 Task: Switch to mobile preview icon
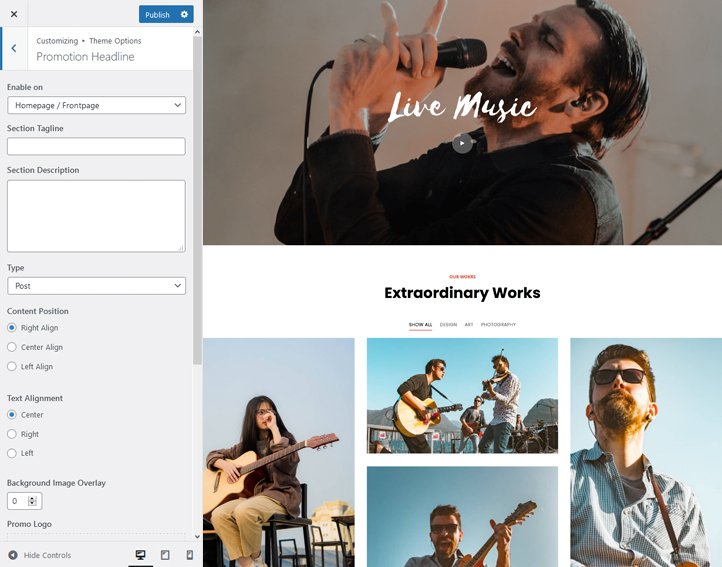190,555
